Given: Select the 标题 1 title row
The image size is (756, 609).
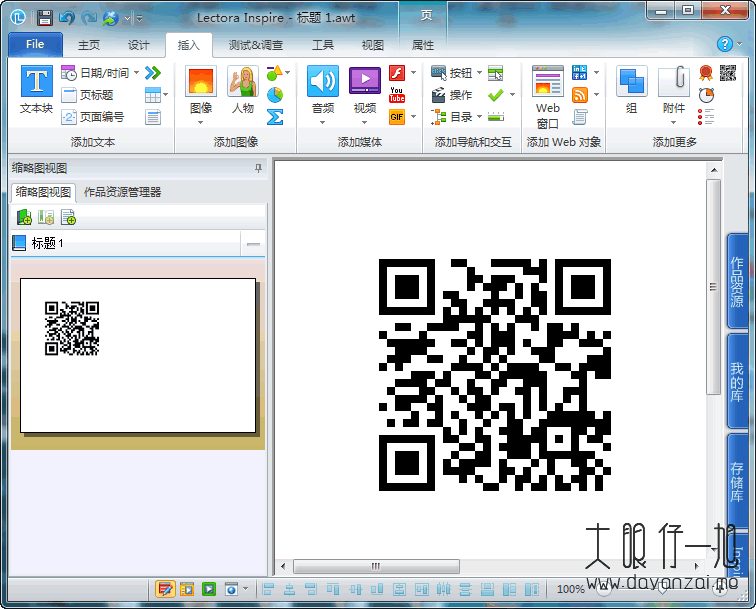Looking at the screenshot, I should point(125,244).
